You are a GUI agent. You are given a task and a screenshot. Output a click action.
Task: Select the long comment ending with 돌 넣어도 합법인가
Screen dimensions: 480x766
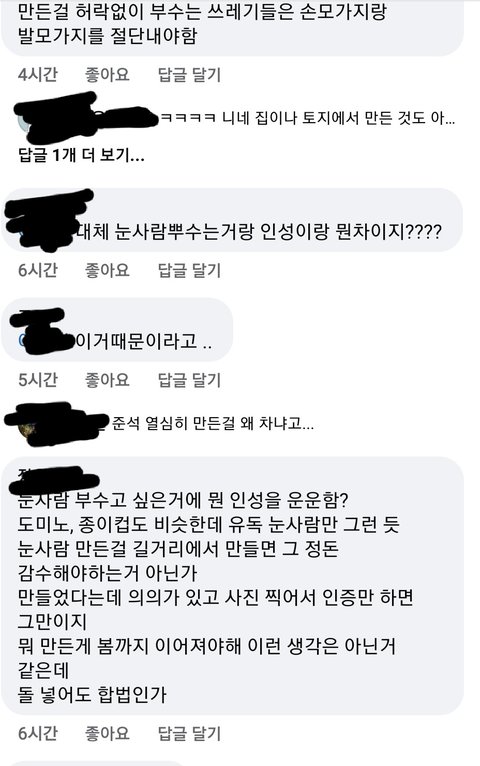point(231,586)
